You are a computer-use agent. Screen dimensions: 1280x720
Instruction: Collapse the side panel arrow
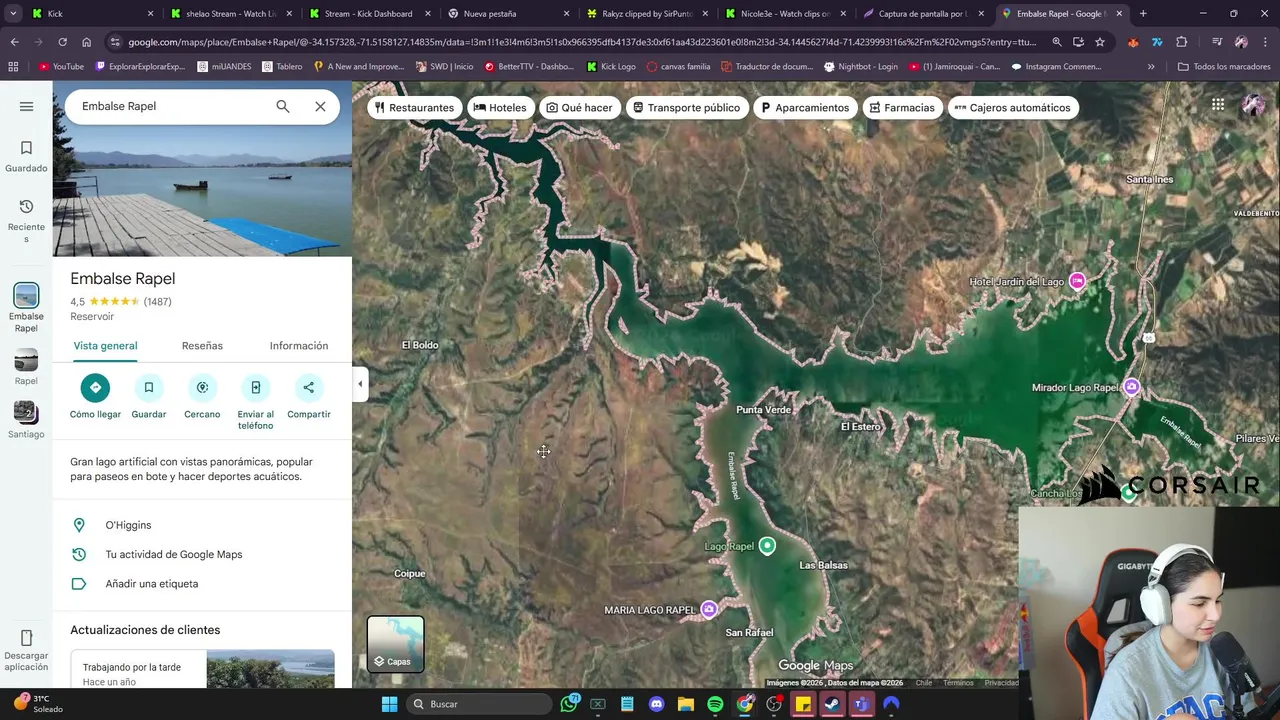pyautogui.click(x=360, y=384)
